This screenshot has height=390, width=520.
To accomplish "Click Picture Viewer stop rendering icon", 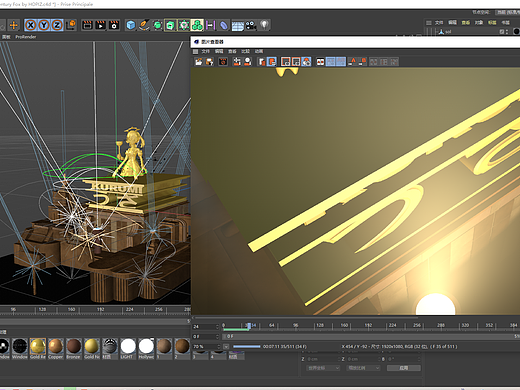I will [223, 62].
